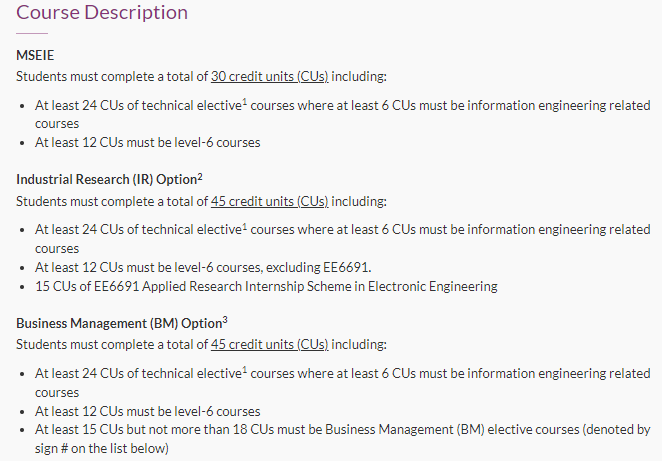
Task: Click the "EE6691 Applied Research Internship Scheme" bullet text
Action: [x=266, y=287]
